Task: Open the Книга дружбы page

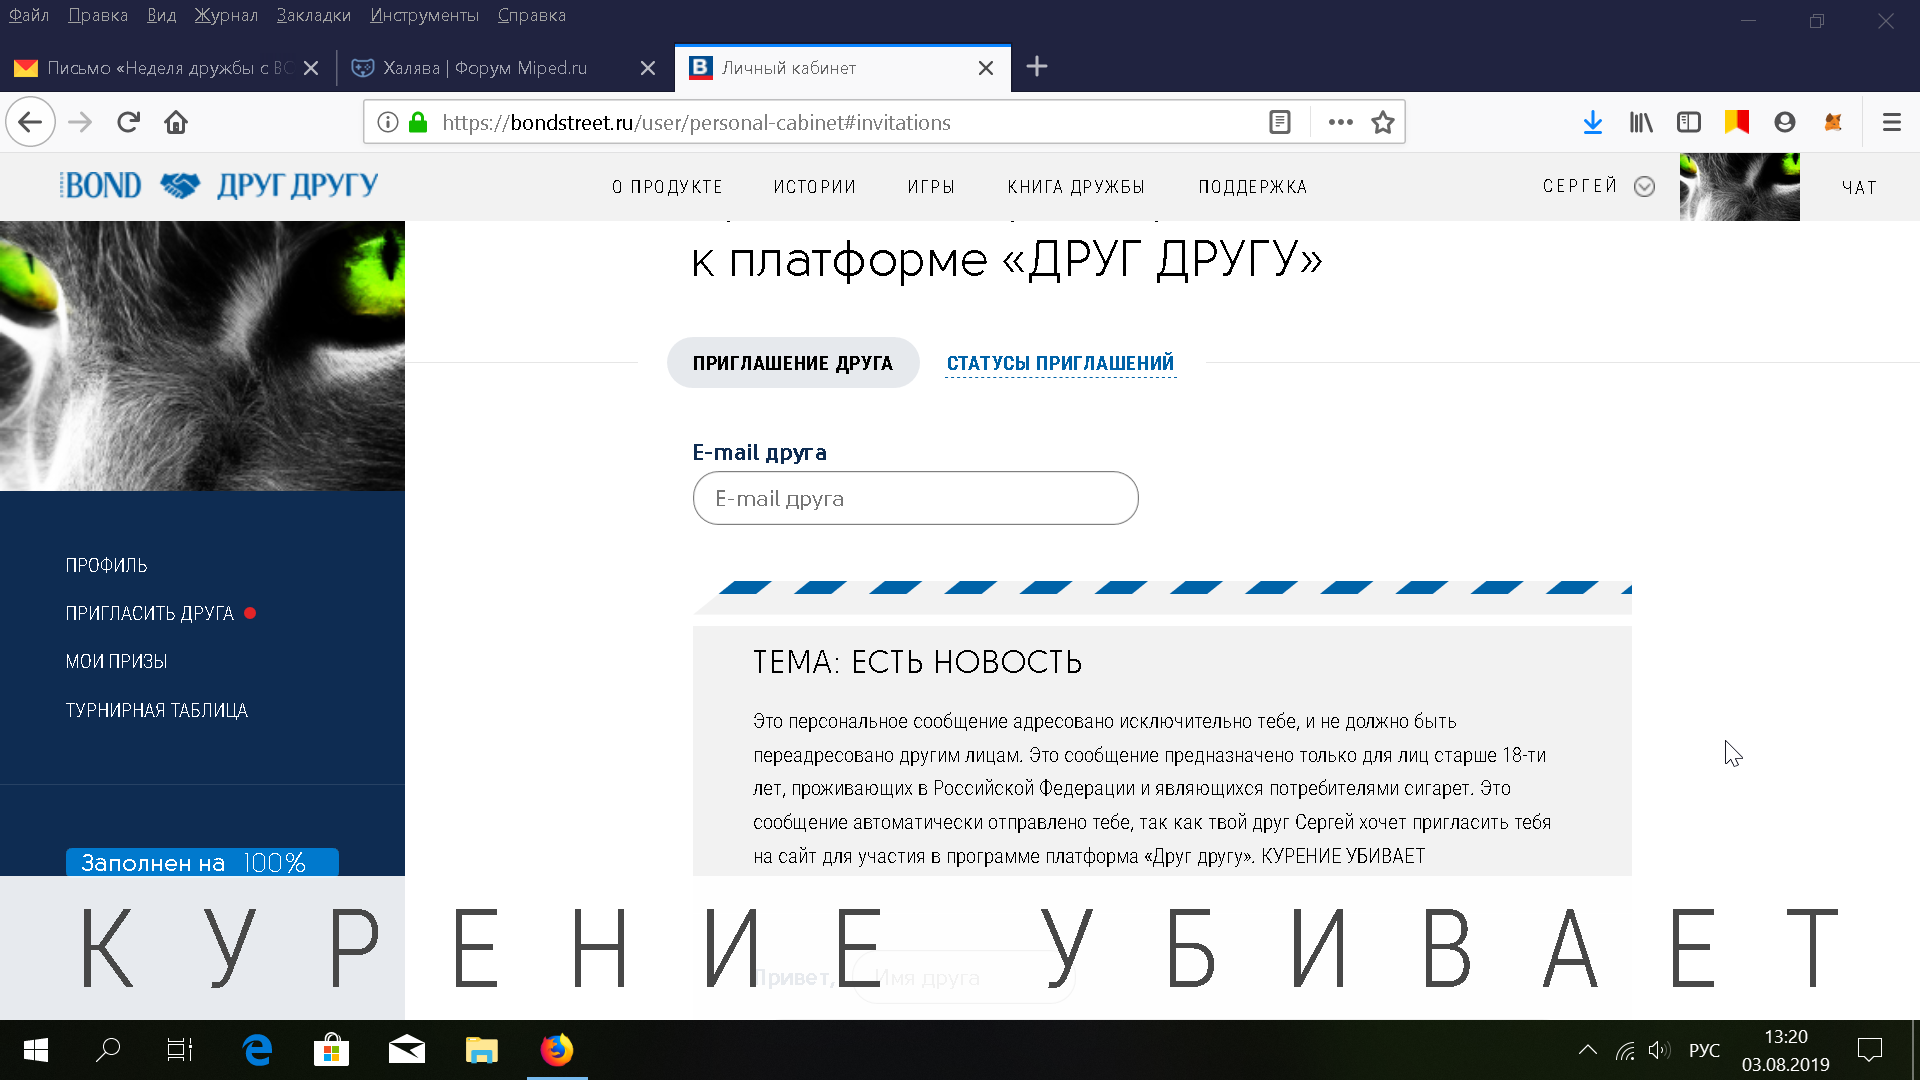Action: coord(1076,187)
